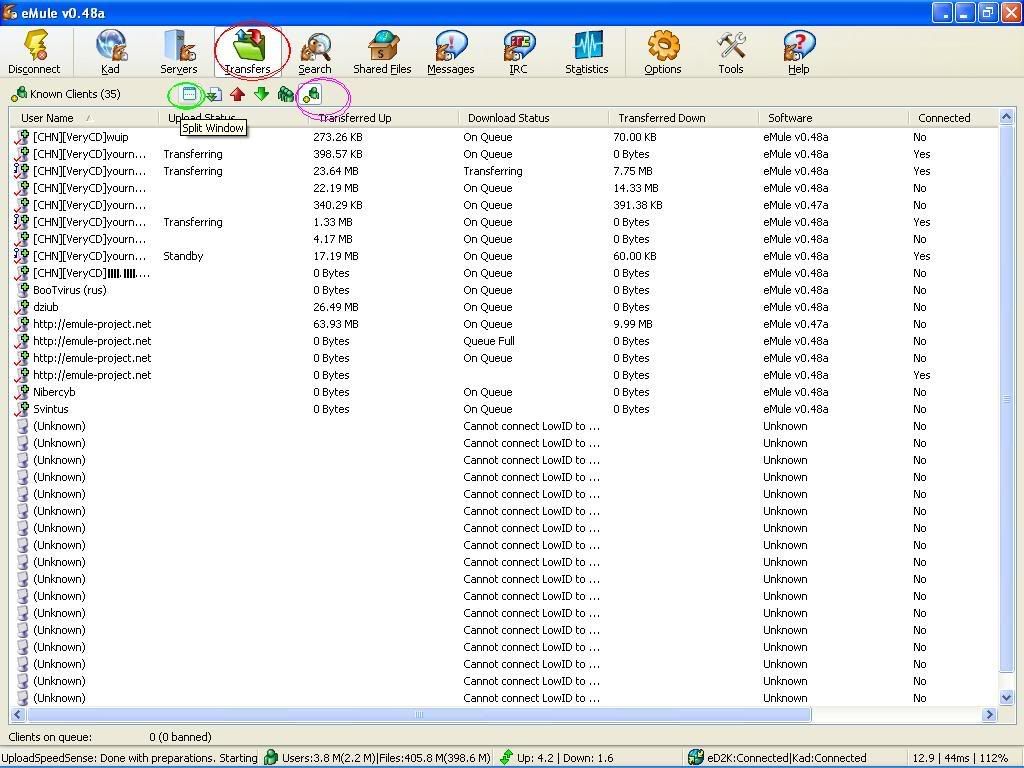Click the Help toolbar icon

coord(798,52)
